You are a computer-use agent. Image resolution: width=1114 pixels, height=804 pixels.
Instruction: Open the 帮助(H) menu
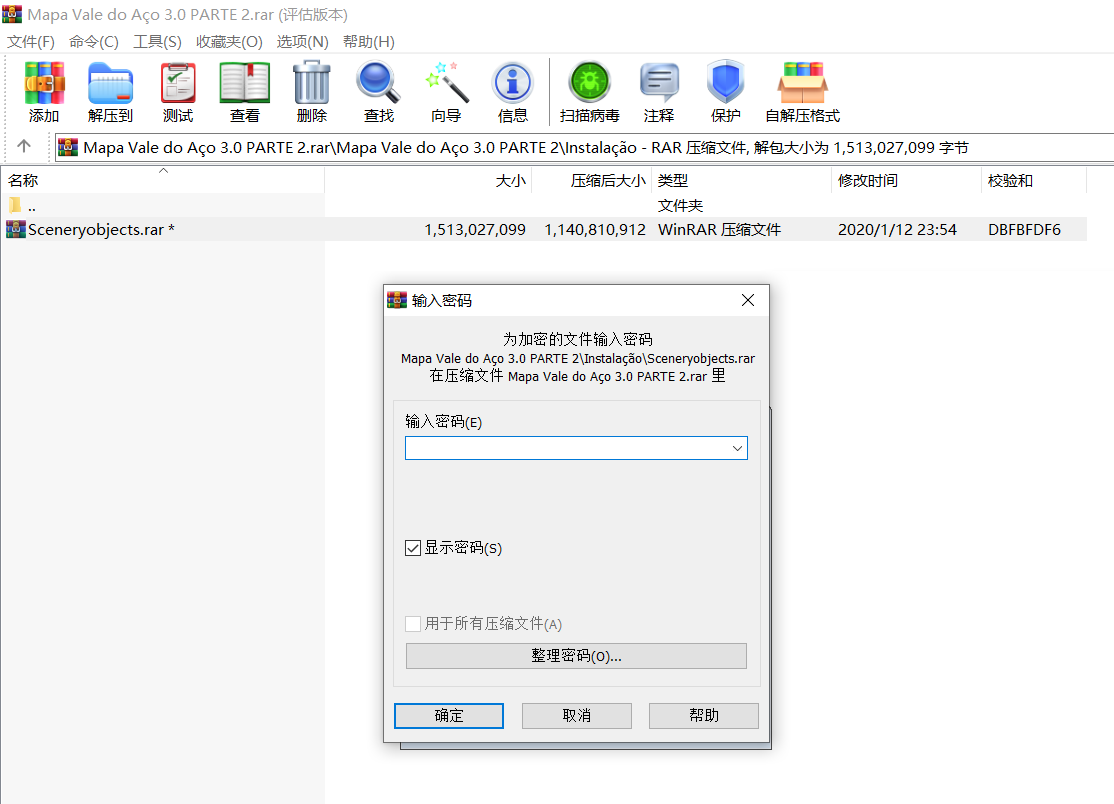tap(369, 41)
